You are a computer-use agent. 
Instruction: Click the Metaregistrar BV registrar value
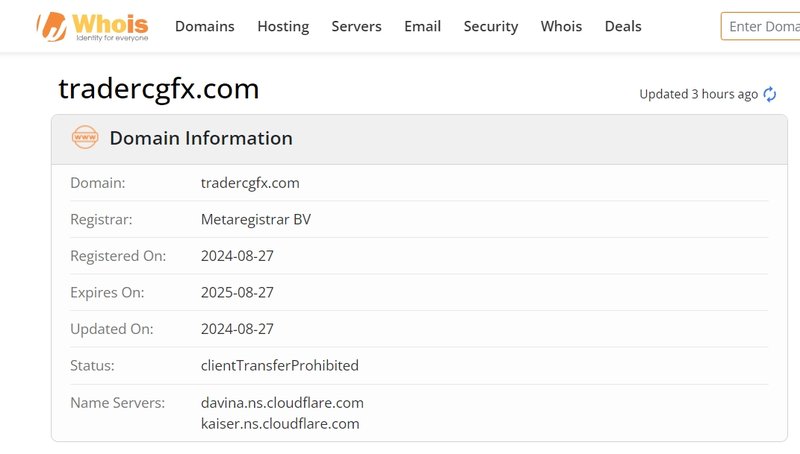[256, 219]
